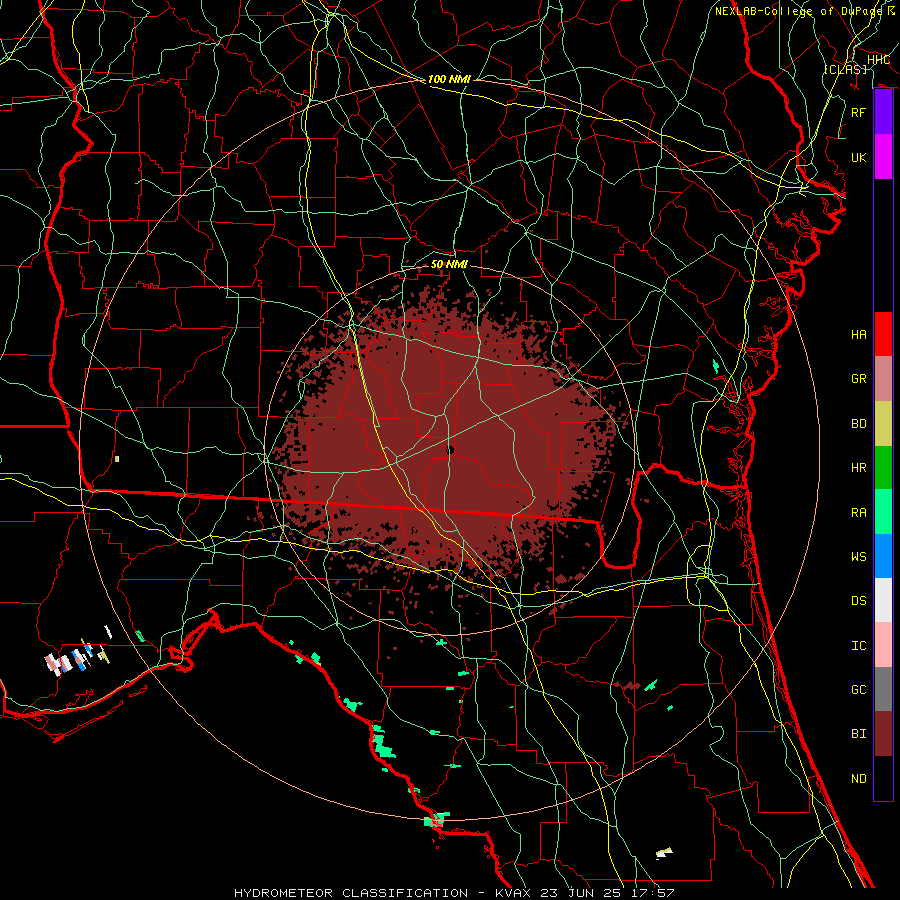Click the GR pink legend swatch

pos(883,379)
